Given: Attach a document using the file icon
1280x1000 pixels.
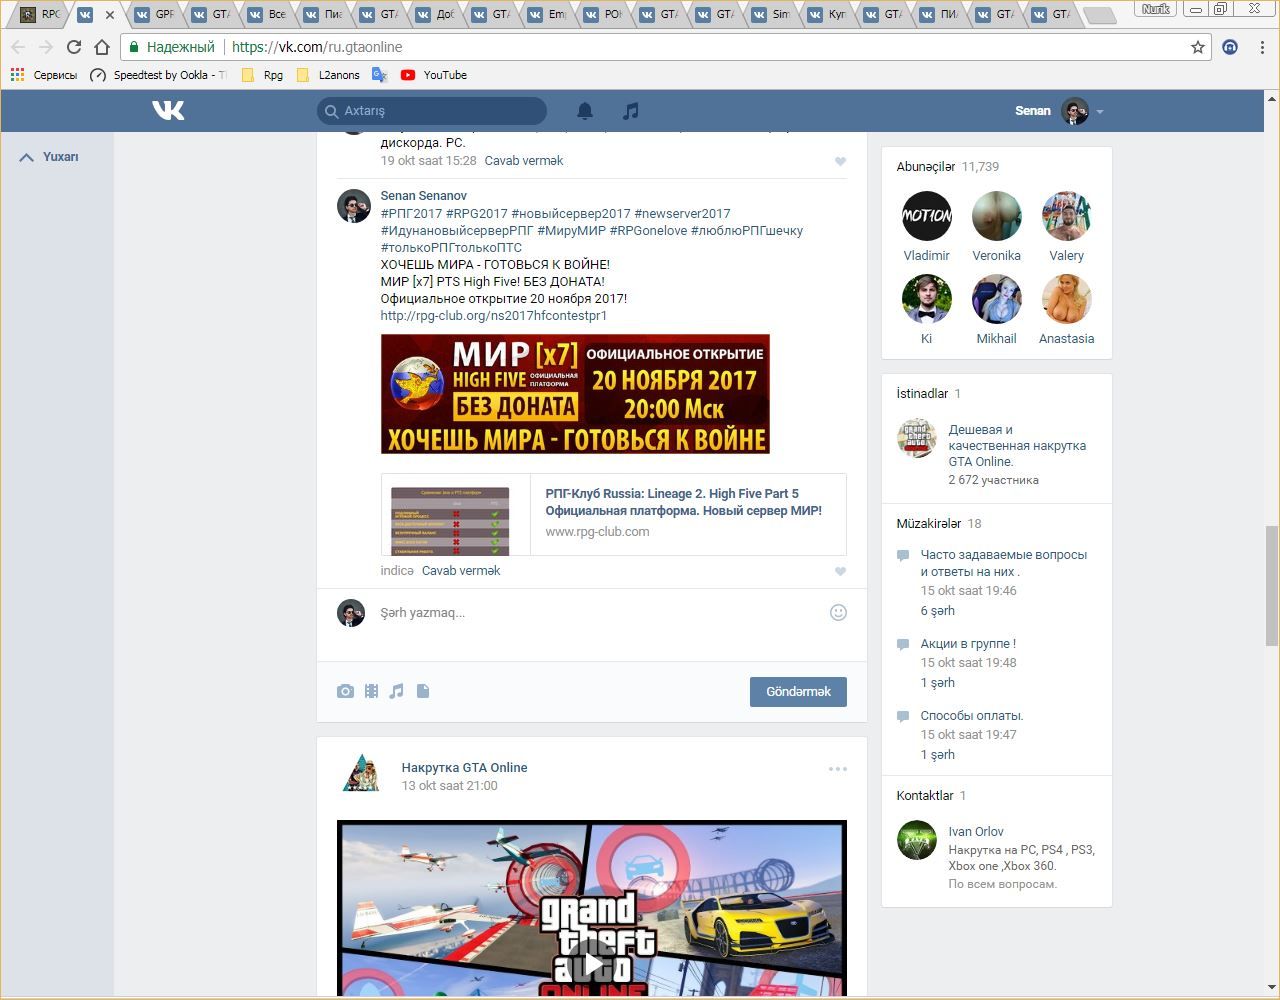Looking at the screenshot, I should 423,691.
